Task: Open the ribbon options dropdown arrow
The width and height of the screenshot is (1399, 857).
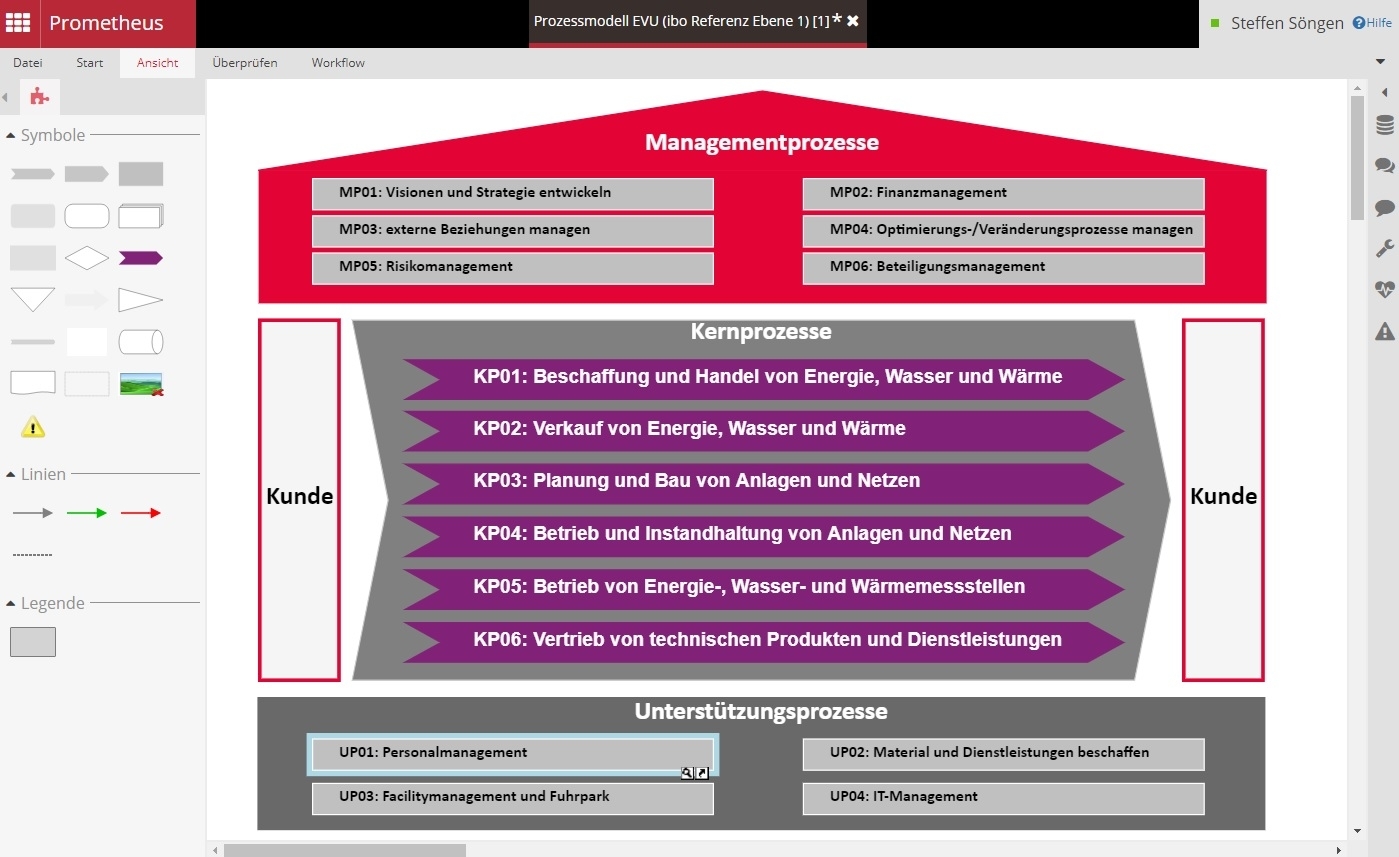Action: pyautogui.click(x=1381, y=62)
